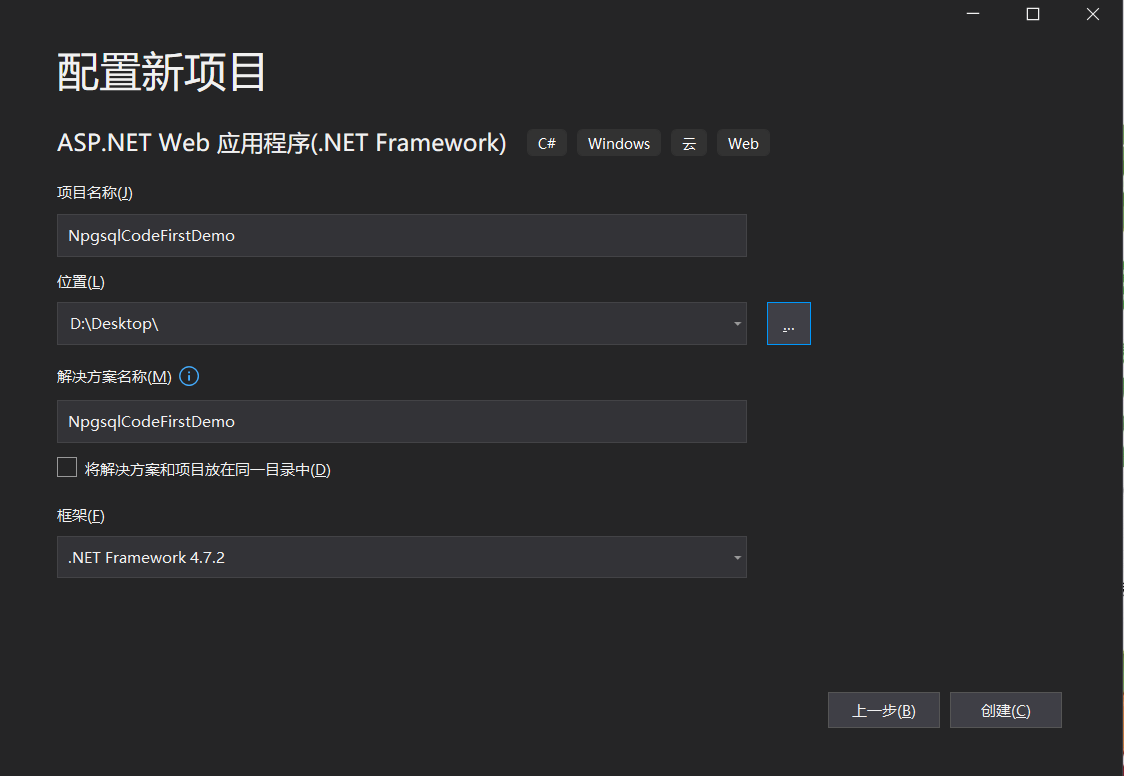Click the 位置(L) label
Screen dimensions: 1124x776
pyautogui.click(x=81, y=282)
